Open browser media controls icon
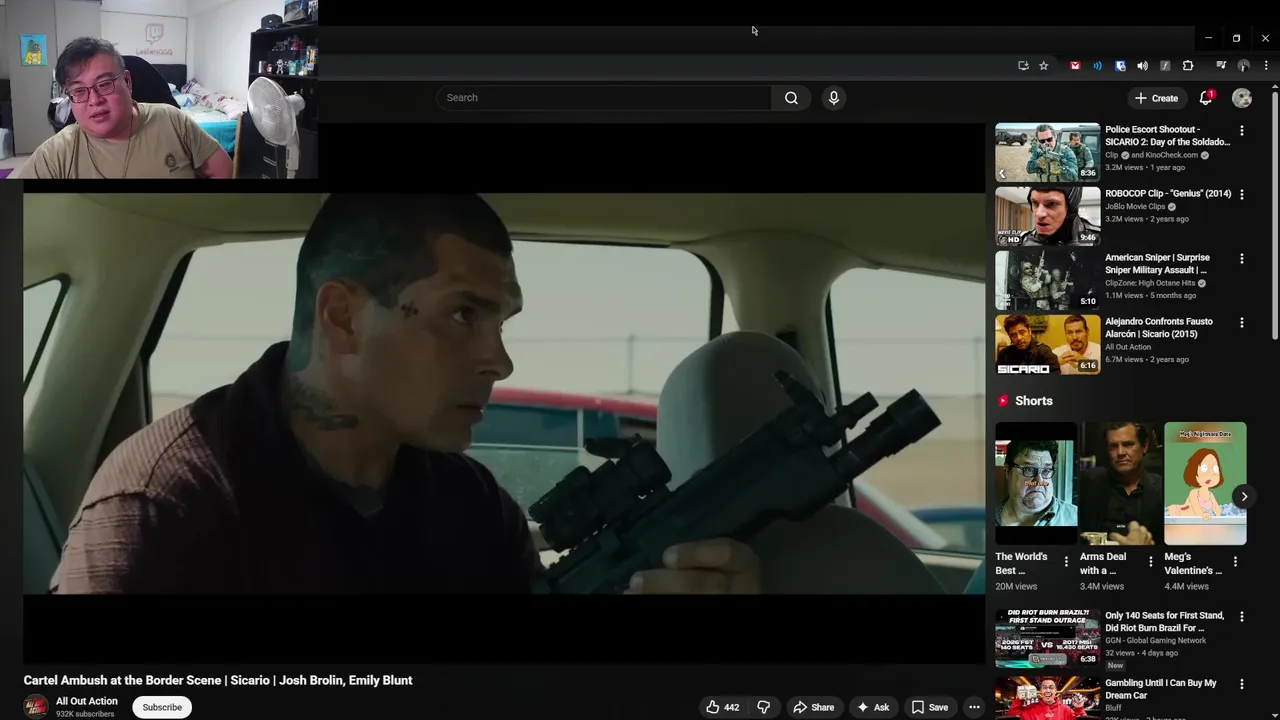1280x720 pixels. pos(1221,66)
